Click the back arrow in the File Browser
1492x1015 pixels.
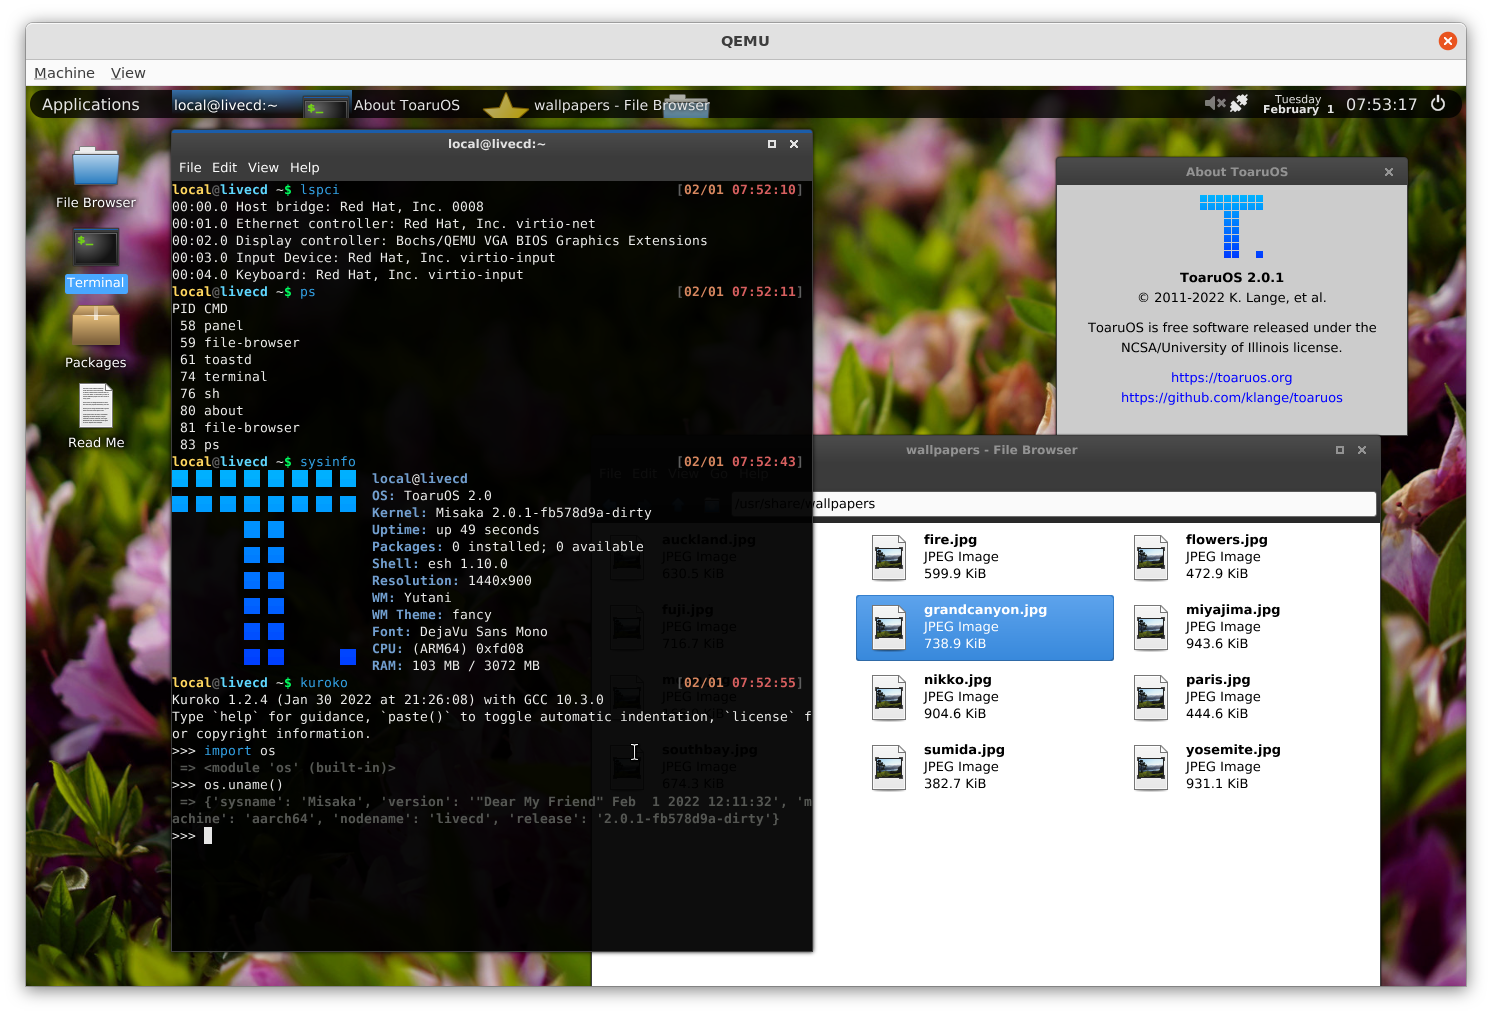(611, 504)
